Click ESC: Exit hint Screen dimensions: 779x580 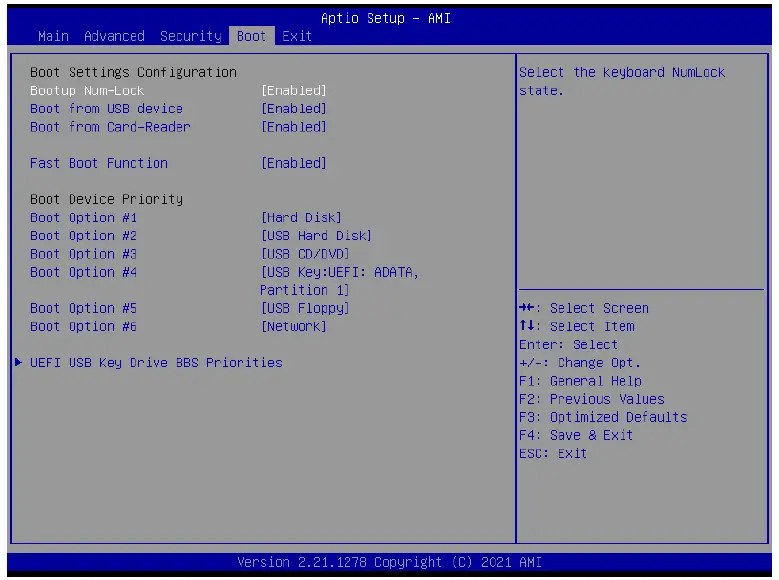(553, 454)
